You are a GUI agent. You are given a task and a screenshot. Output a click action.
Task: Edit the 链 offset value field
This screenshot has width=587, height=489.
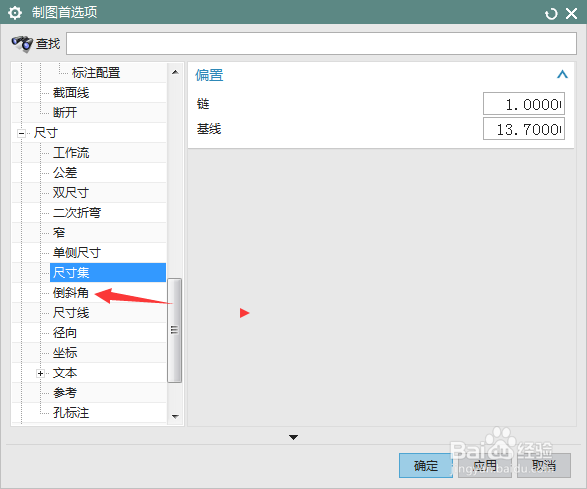point(524,104)
